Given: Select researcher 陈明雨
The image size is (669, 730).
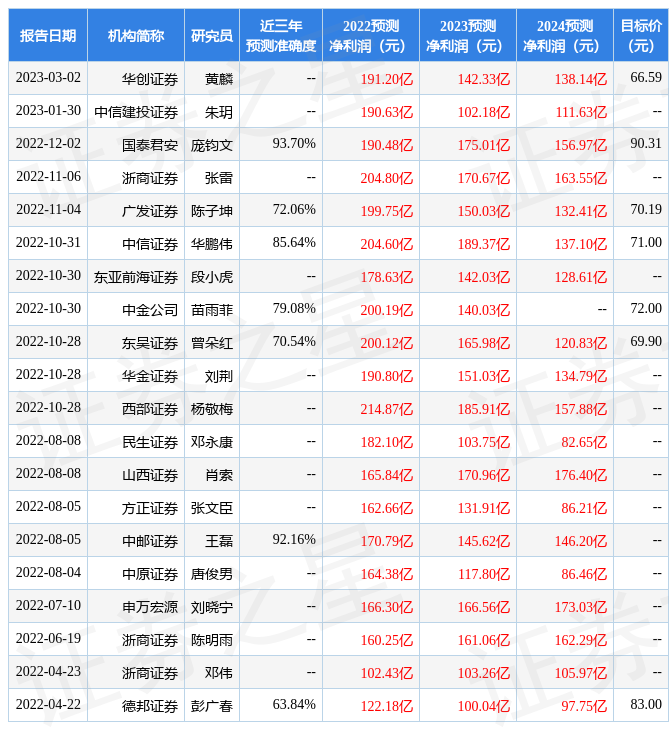Looking at the screenshot, I should pyautogui.click(x=212, y=641).
